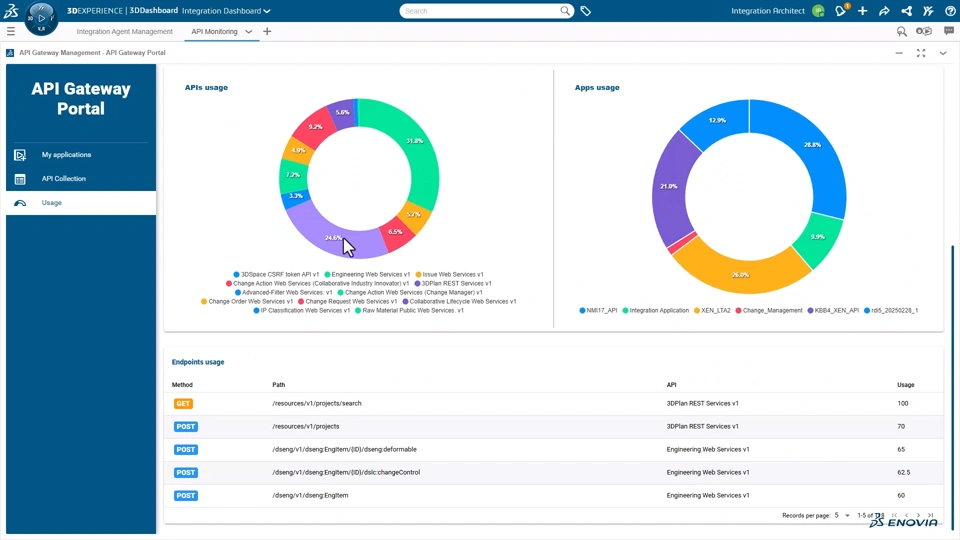Open the user profile avatar
Image resolution: width=960 pixels, height=540 pixels.
click(818, 10)
